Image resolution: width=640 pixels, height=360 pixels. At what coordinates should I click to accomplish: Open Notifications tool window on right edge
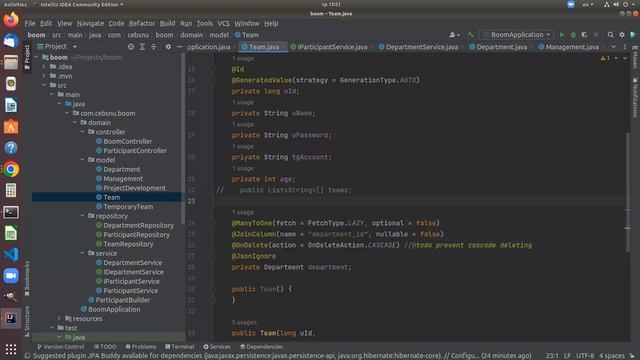pyautogui.click(x=635, y=97)
